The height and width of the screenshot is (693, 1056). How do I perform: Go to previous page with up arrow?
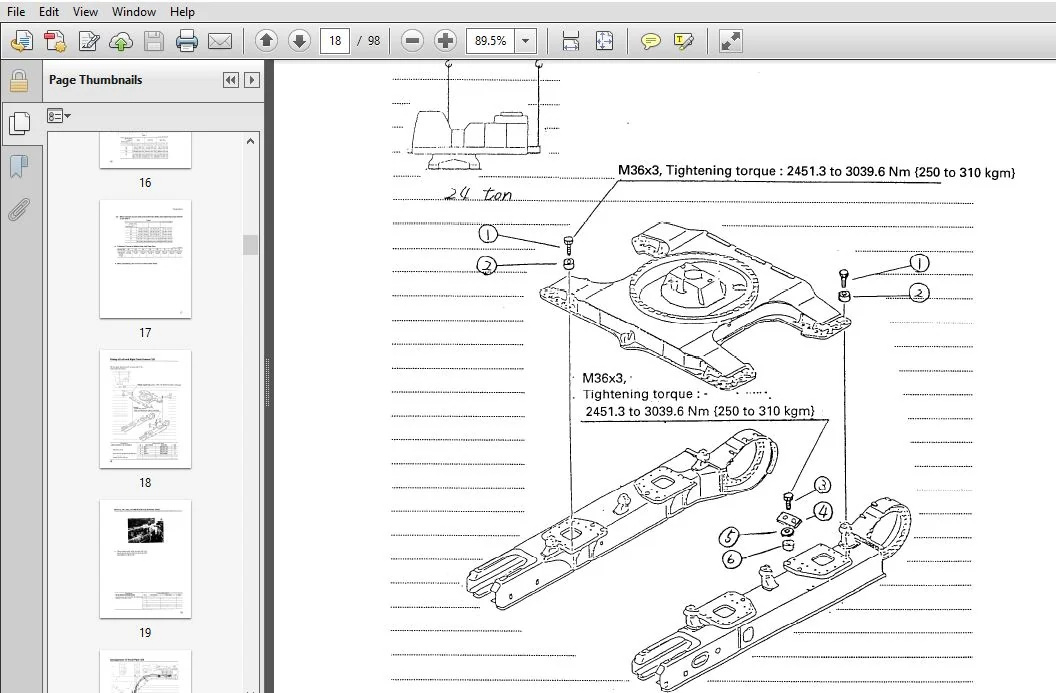coord(267,41)
